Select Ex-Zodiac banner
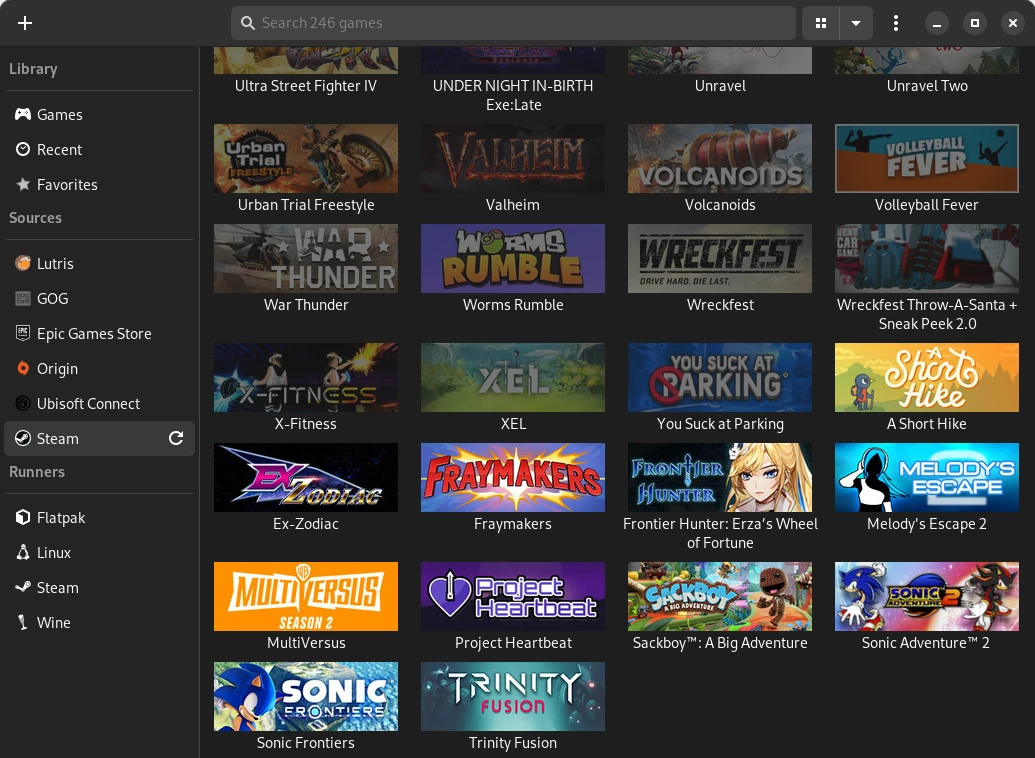This screenshot has height=758, width=1035. point(306,477)
